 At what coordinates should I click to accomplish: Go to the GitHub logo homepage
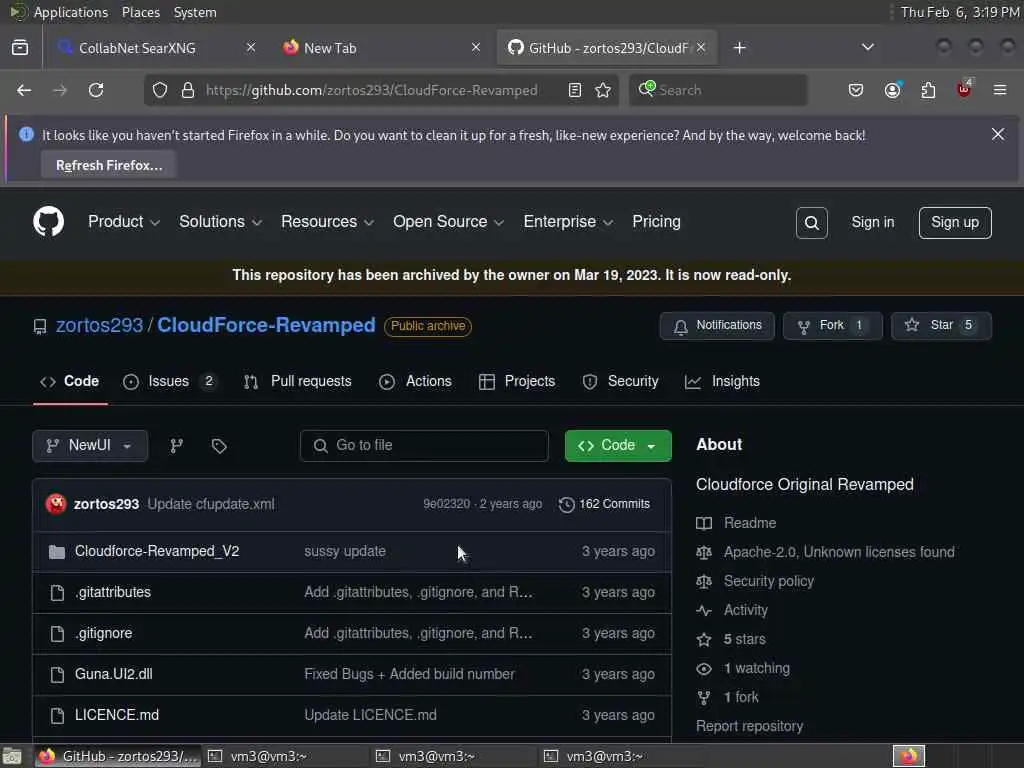(48, 221)
